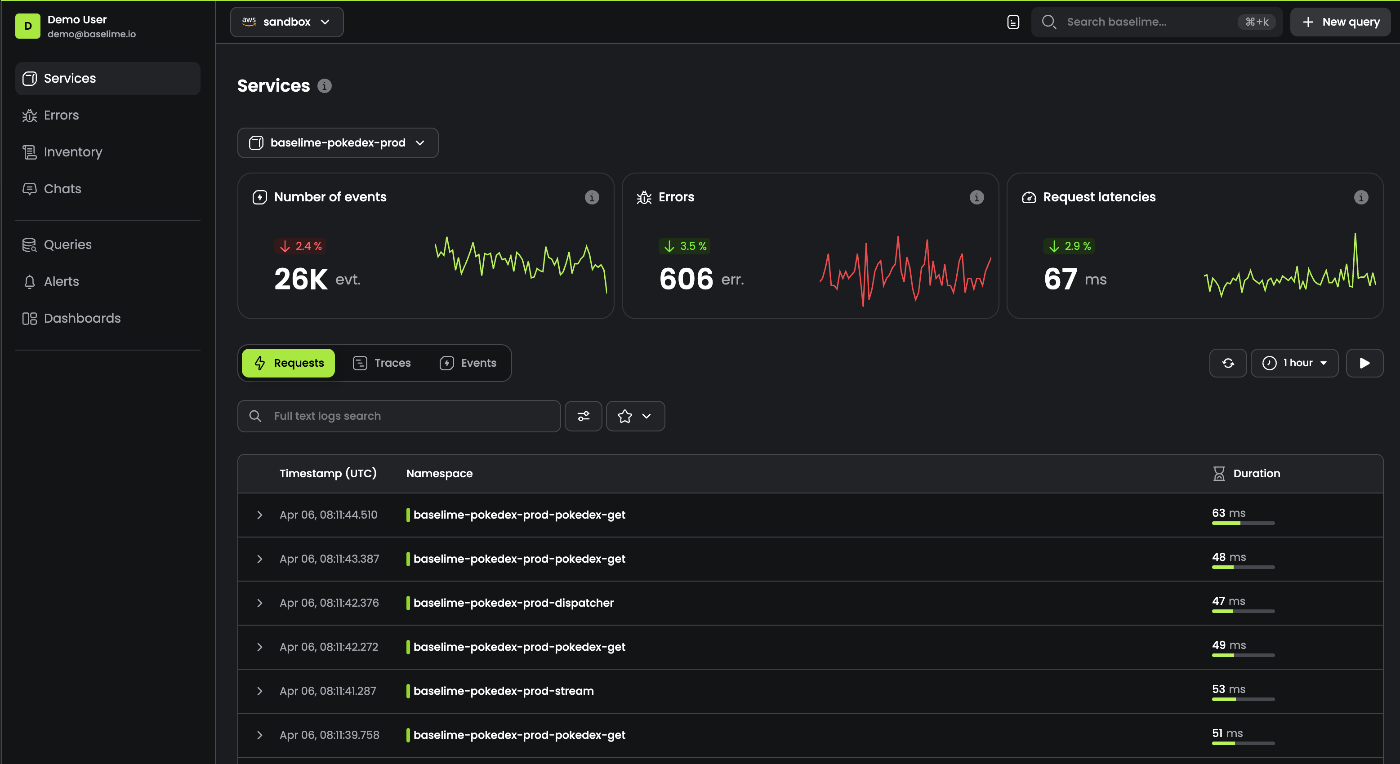This screenshot has height=764, width=1400.
Task: Click baselime-pokedex-prod-dispatcher namespace
Action: click(x=513, y=603)
